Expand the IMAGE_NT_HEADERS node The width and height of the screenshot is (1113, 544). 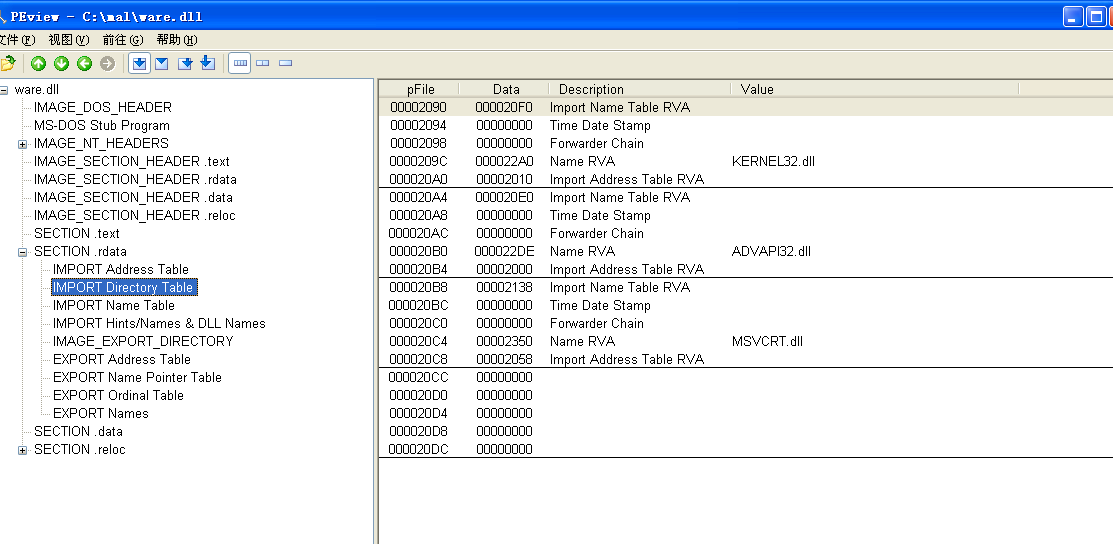(22, 144)
